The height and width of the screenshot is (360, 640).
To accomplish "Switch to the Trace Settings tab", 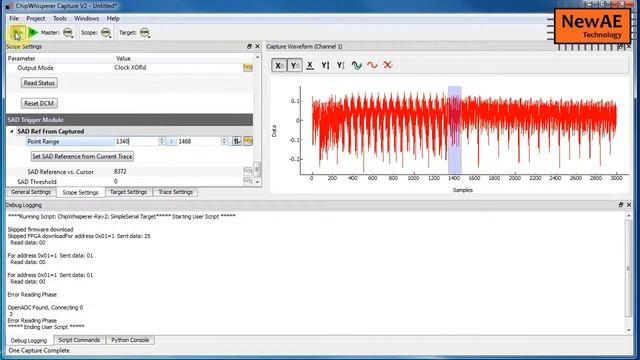I will tap(176, 192).
